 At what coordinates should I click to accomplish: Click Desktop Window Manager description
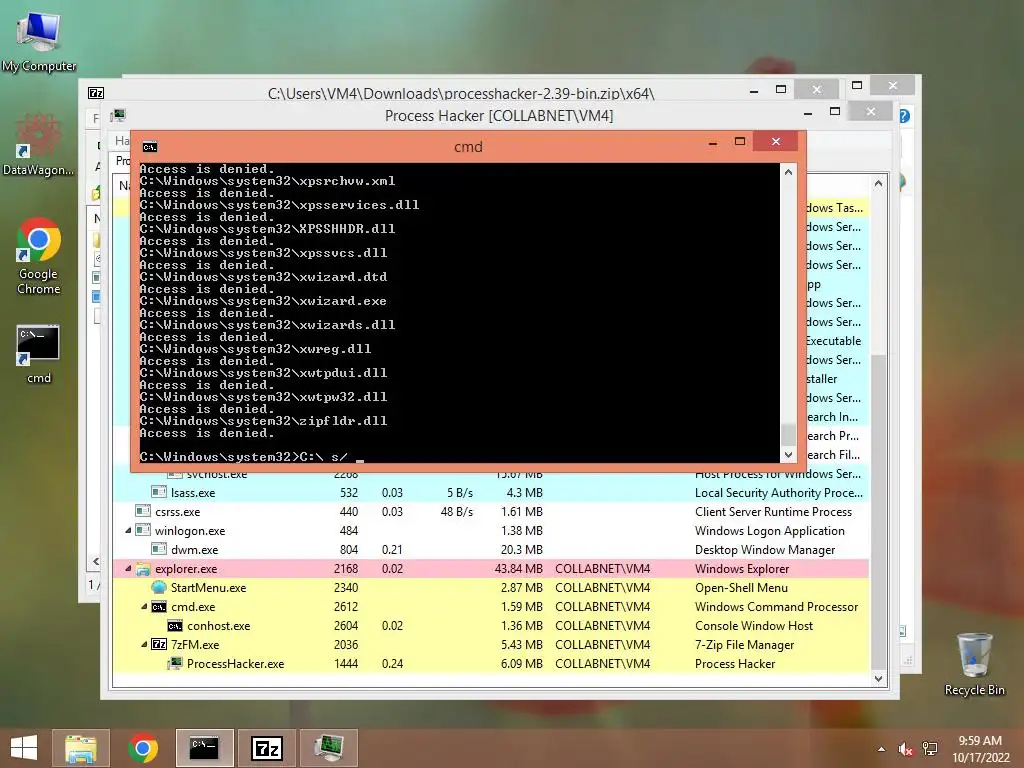[765, 550]
